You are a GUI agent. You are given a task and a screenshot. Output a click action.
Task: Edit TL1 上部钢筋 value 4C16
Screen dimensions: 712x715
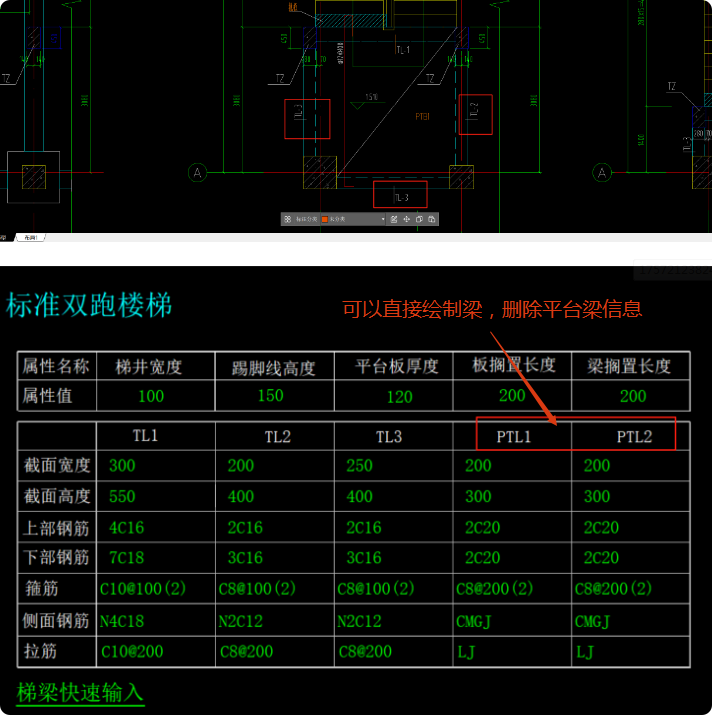pos(127,528)
